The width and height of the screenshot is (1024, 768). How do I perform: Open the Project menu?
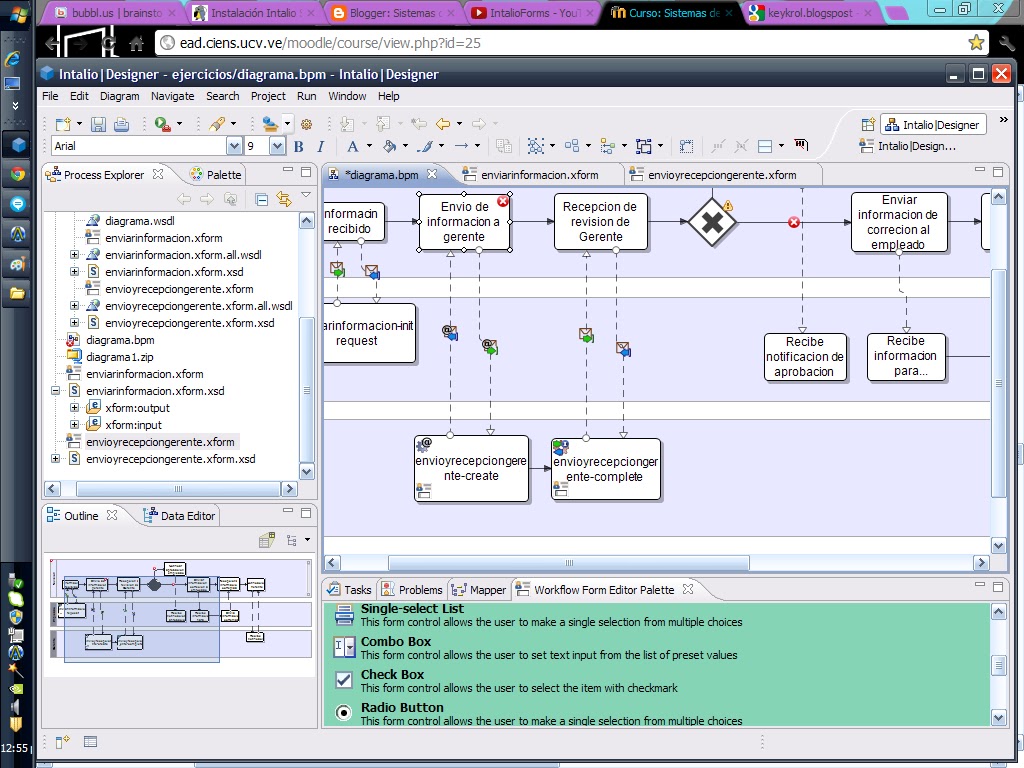pos(268,96)
